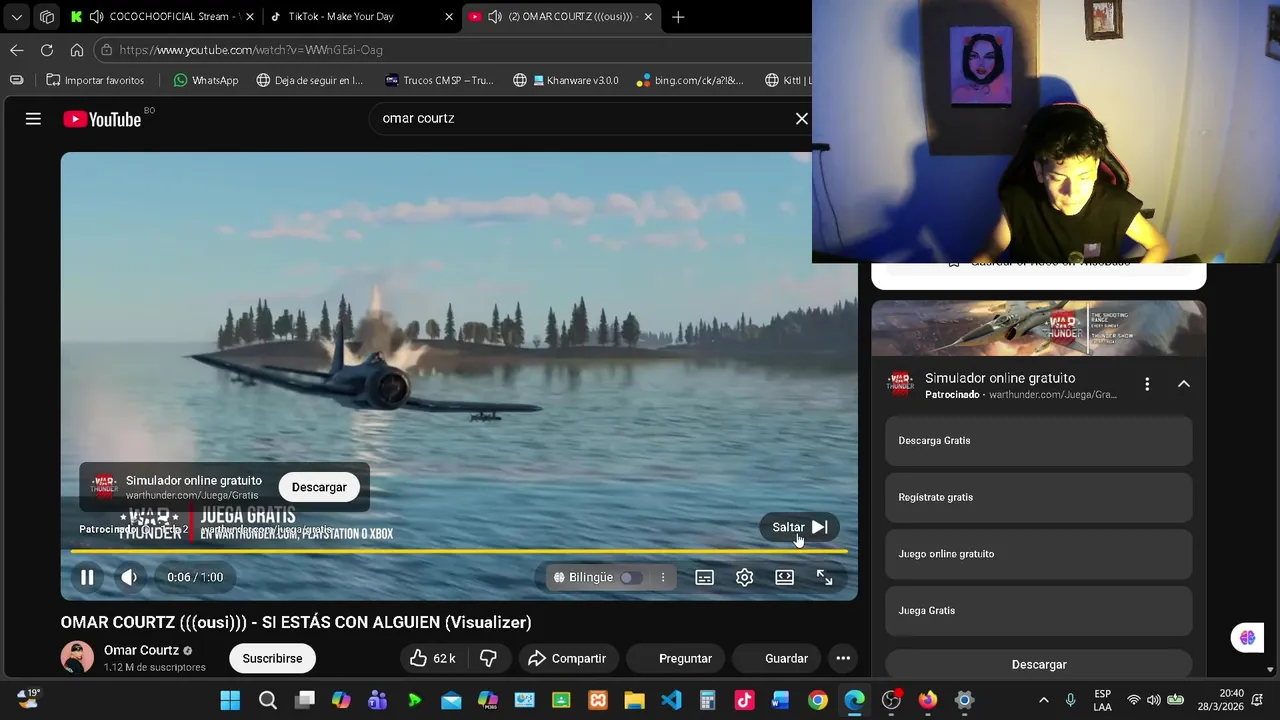
Task: Go to the YouTube home logo
Action: coord(102,119)
